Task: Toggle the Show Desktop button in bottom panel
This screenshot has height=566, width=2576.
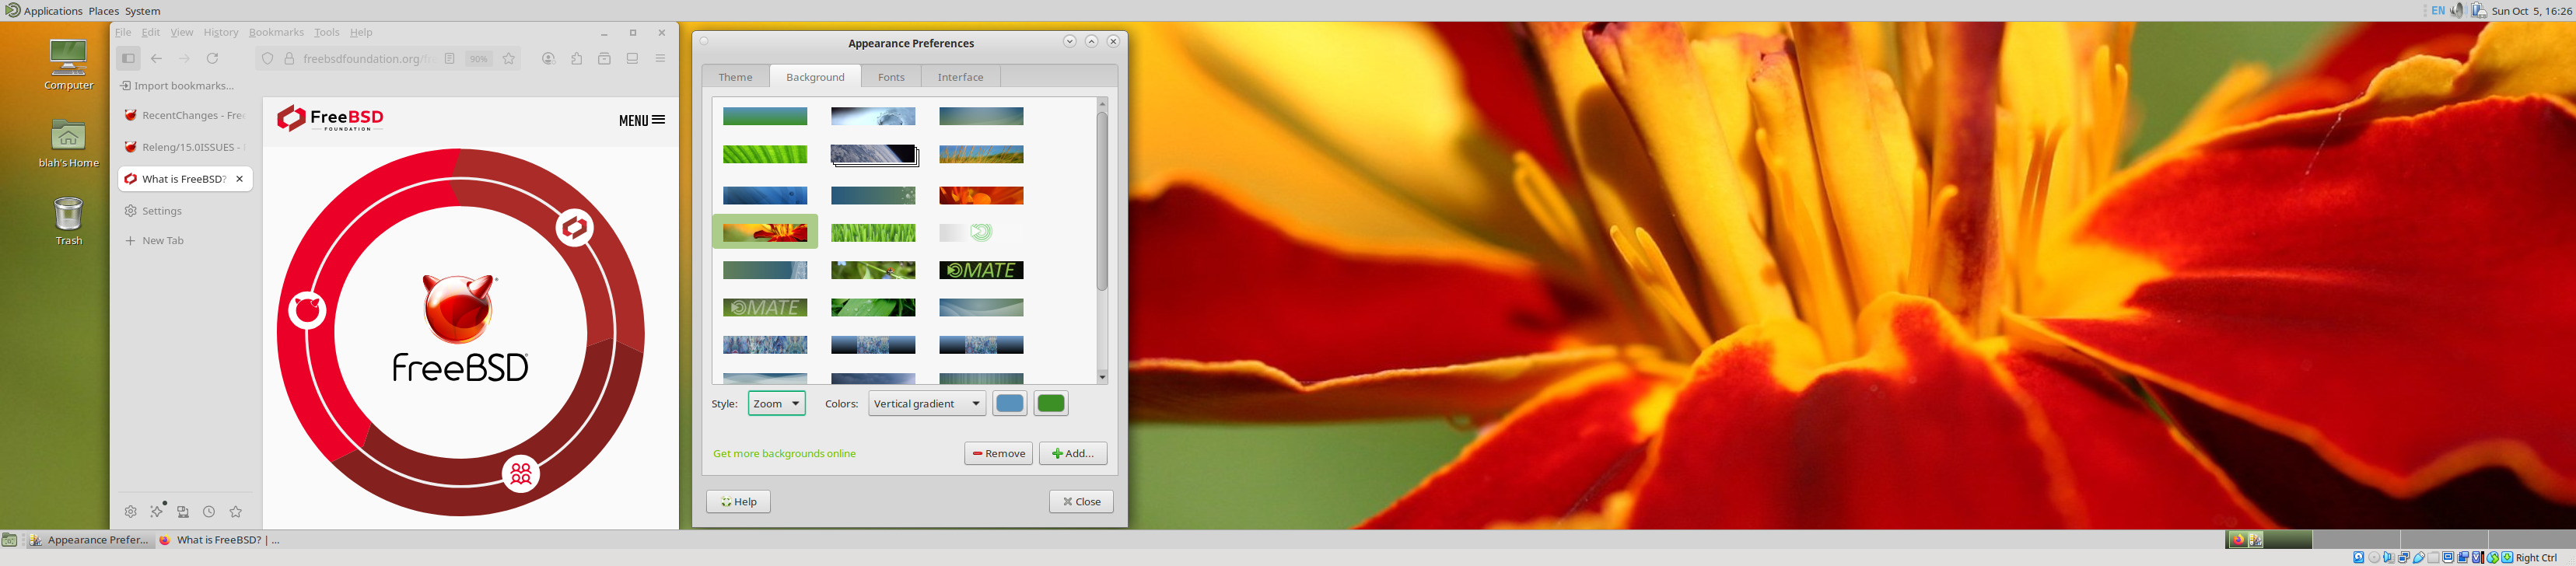Action: 9,540
